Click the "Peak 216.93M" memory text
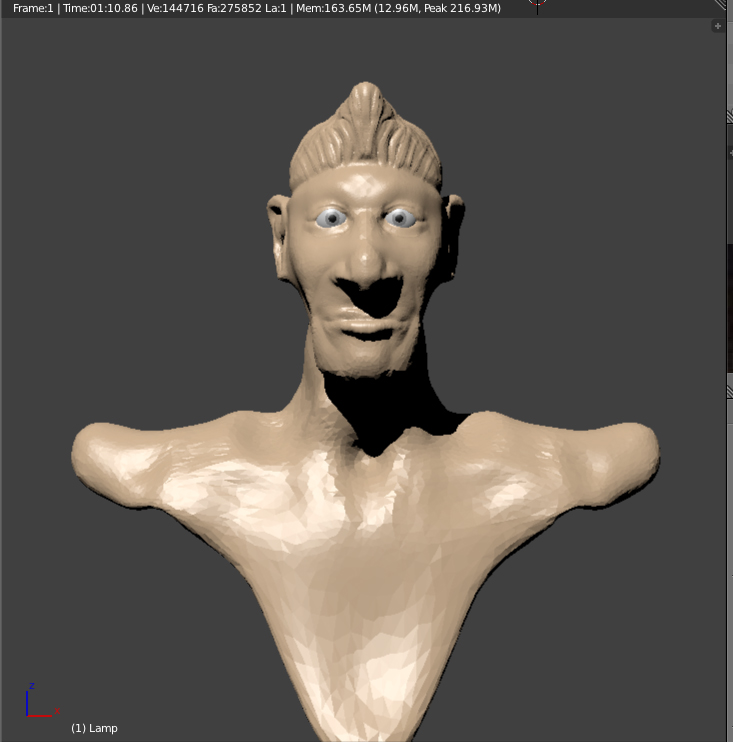The image size is (733, 742). (x=461, y=8)
